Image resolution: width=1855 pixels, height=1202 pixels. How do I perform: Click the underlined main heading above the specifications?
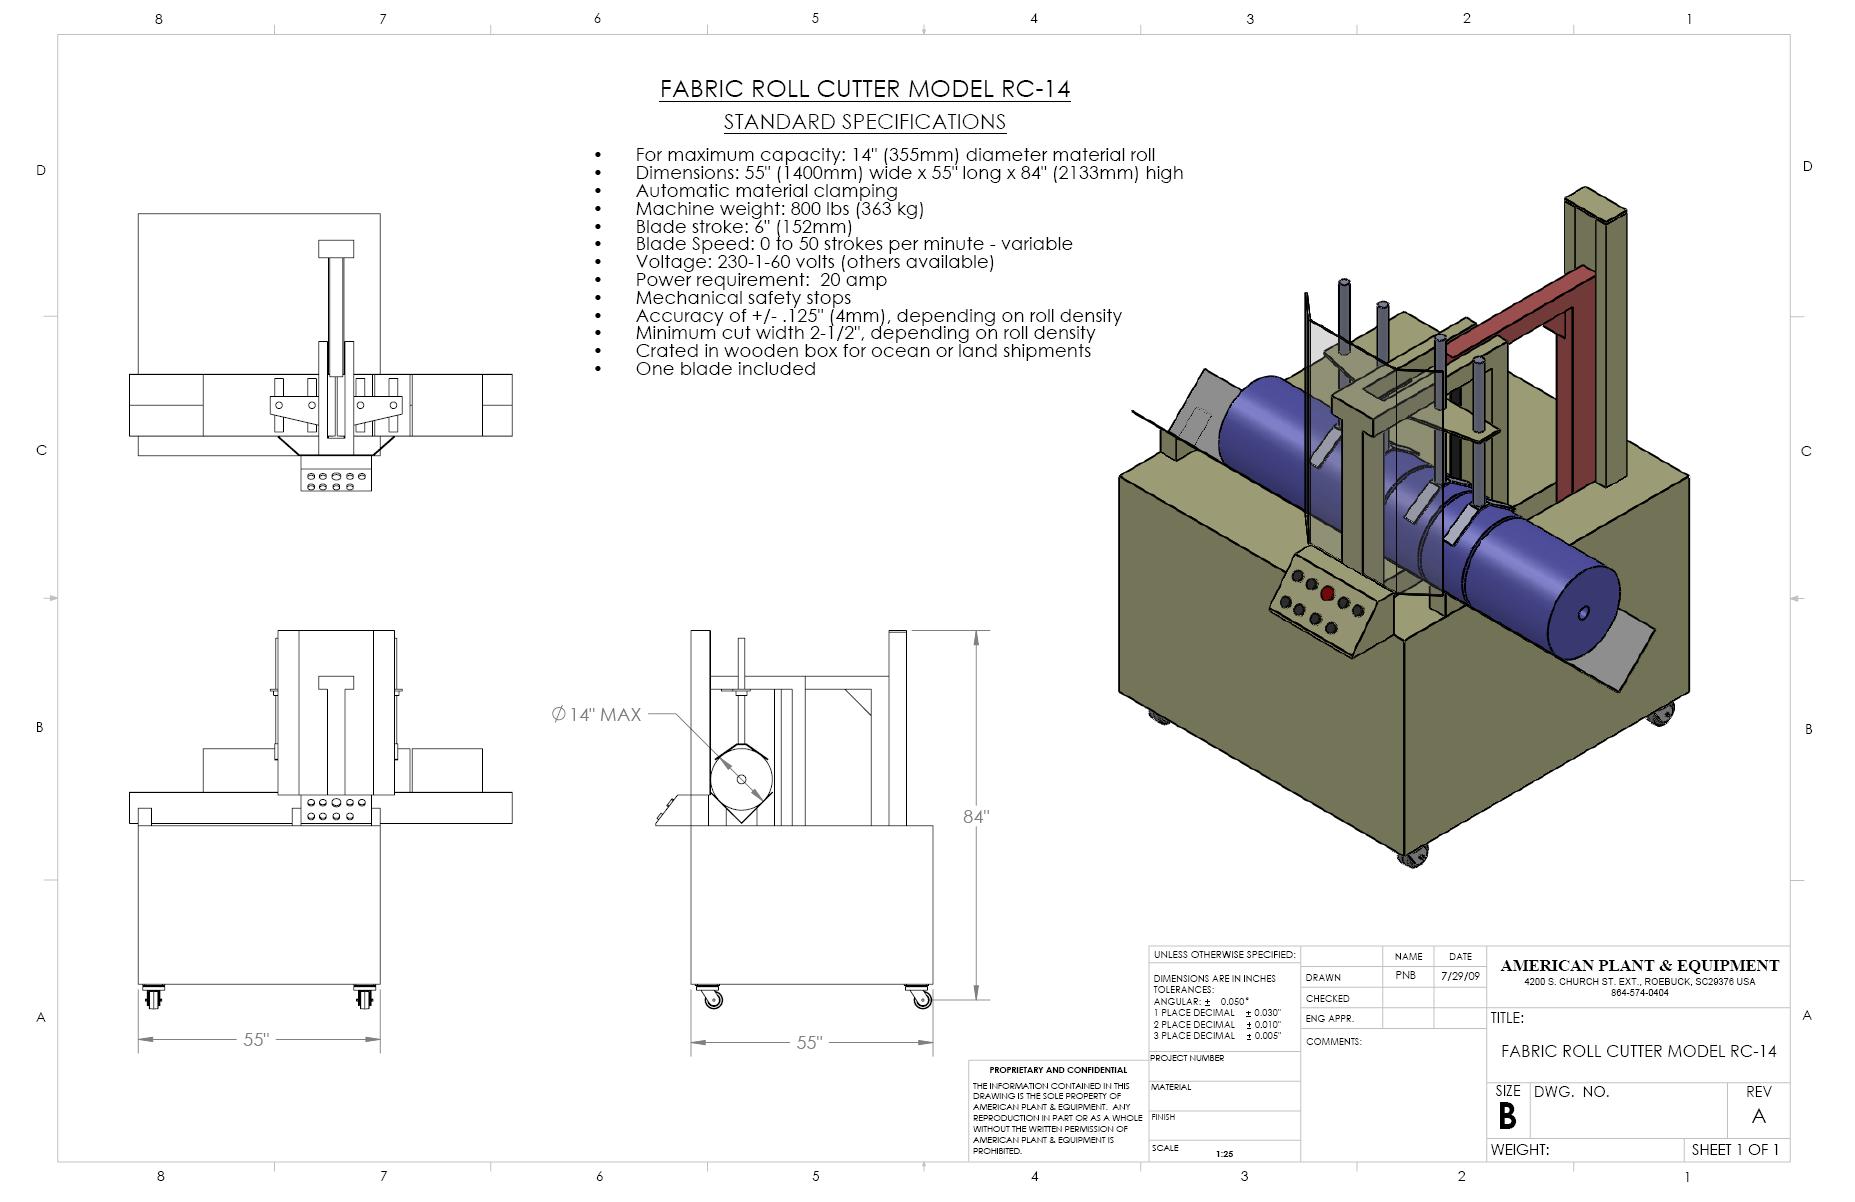(x=864, y=89)
